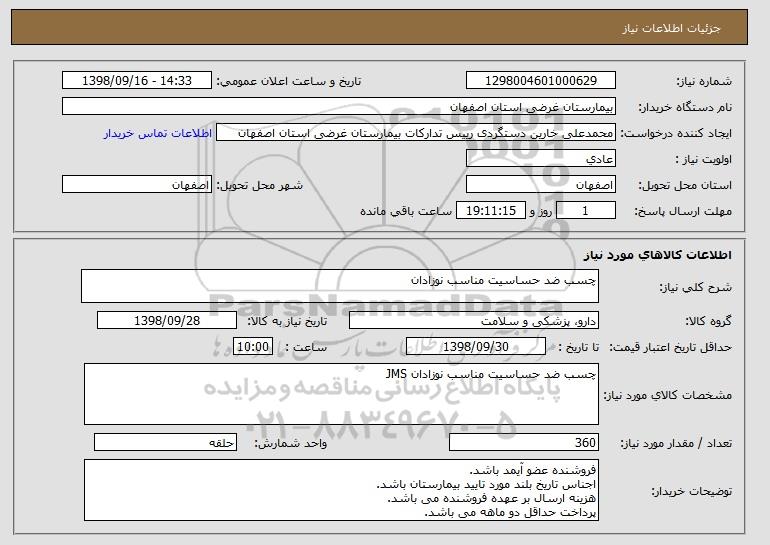Select the quantity field 360

tap(524, 442)
